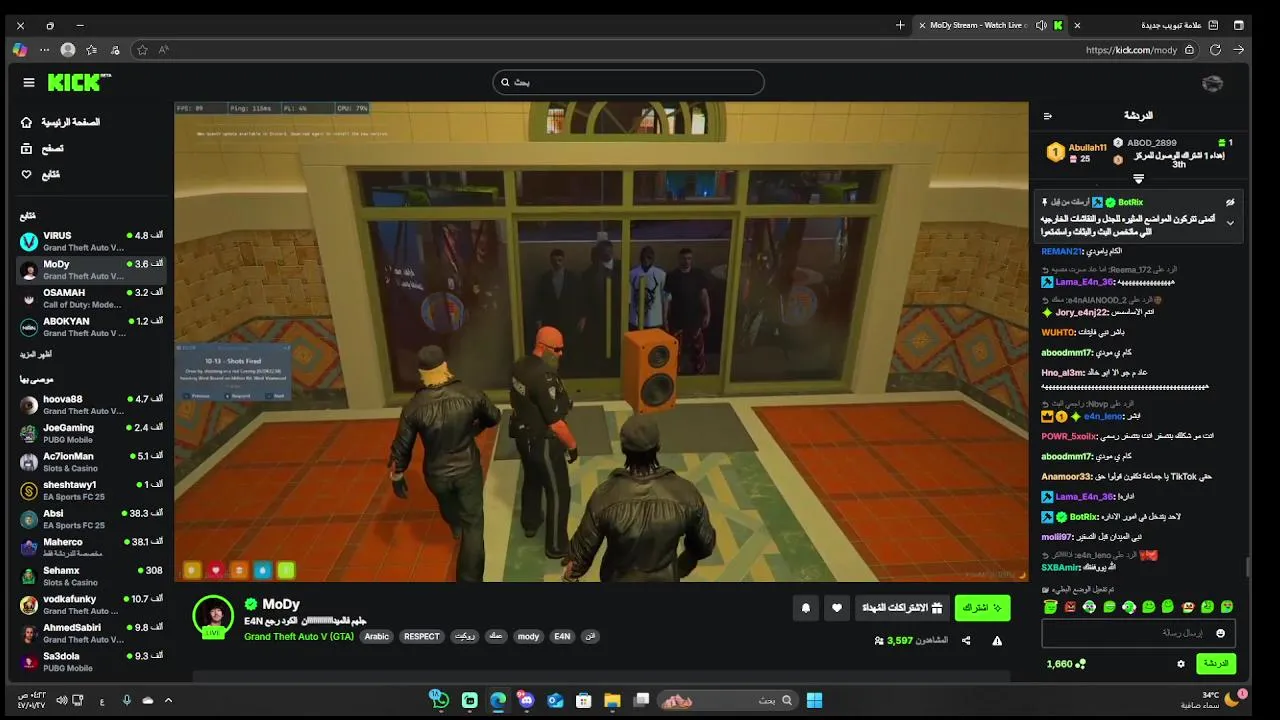
Task: Open VIRUS channel in sidebar
Action: pos(91,241)
